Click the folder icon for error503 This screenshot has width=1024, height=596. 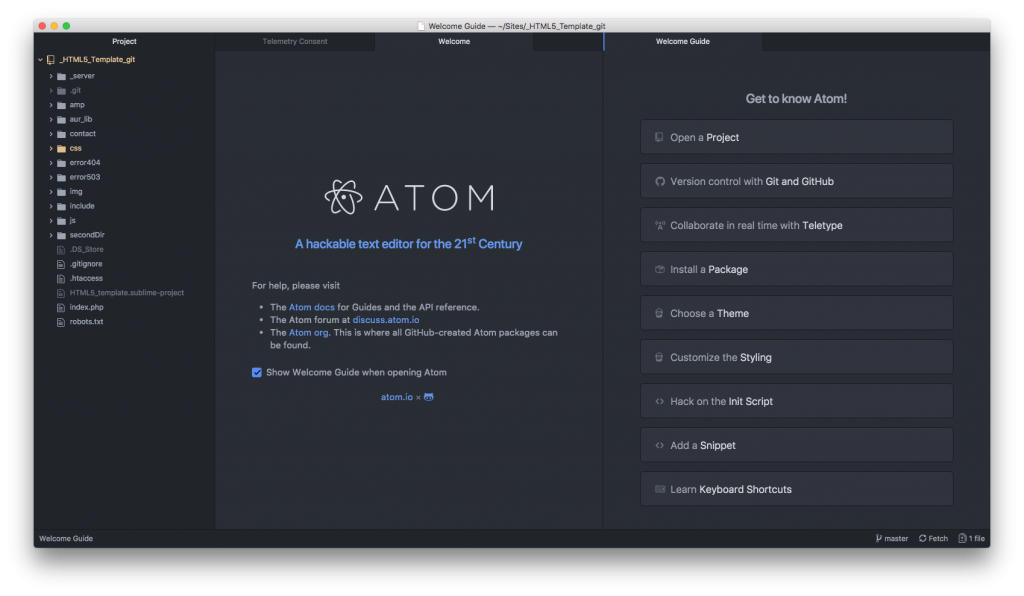61,178
